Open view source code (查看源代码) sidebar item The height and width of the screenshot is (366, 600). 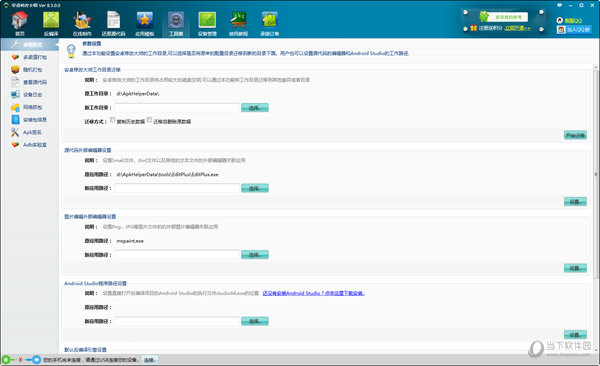point(29,82)
